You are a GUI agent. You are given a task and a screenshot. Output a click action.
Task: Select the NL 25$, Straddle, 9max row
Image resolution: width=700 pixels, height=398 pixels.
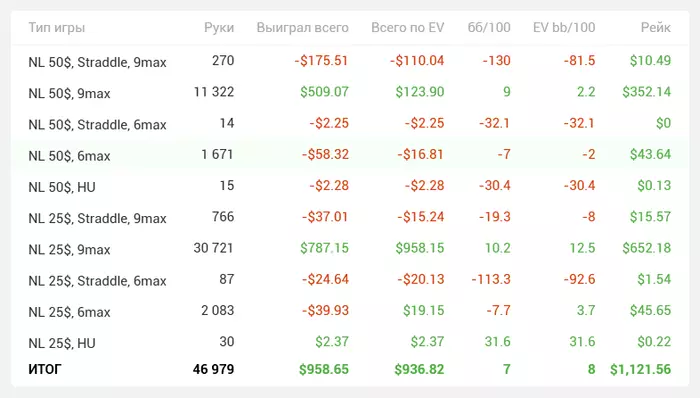tap(350, 217)
